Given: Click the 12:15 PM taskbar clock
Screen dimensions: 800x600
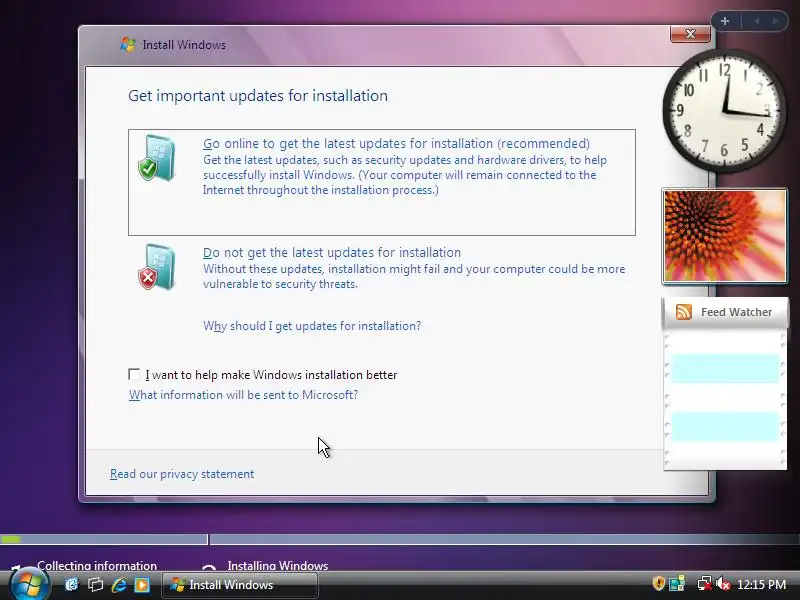Looking at the screenshot, I should pos(761,584).
